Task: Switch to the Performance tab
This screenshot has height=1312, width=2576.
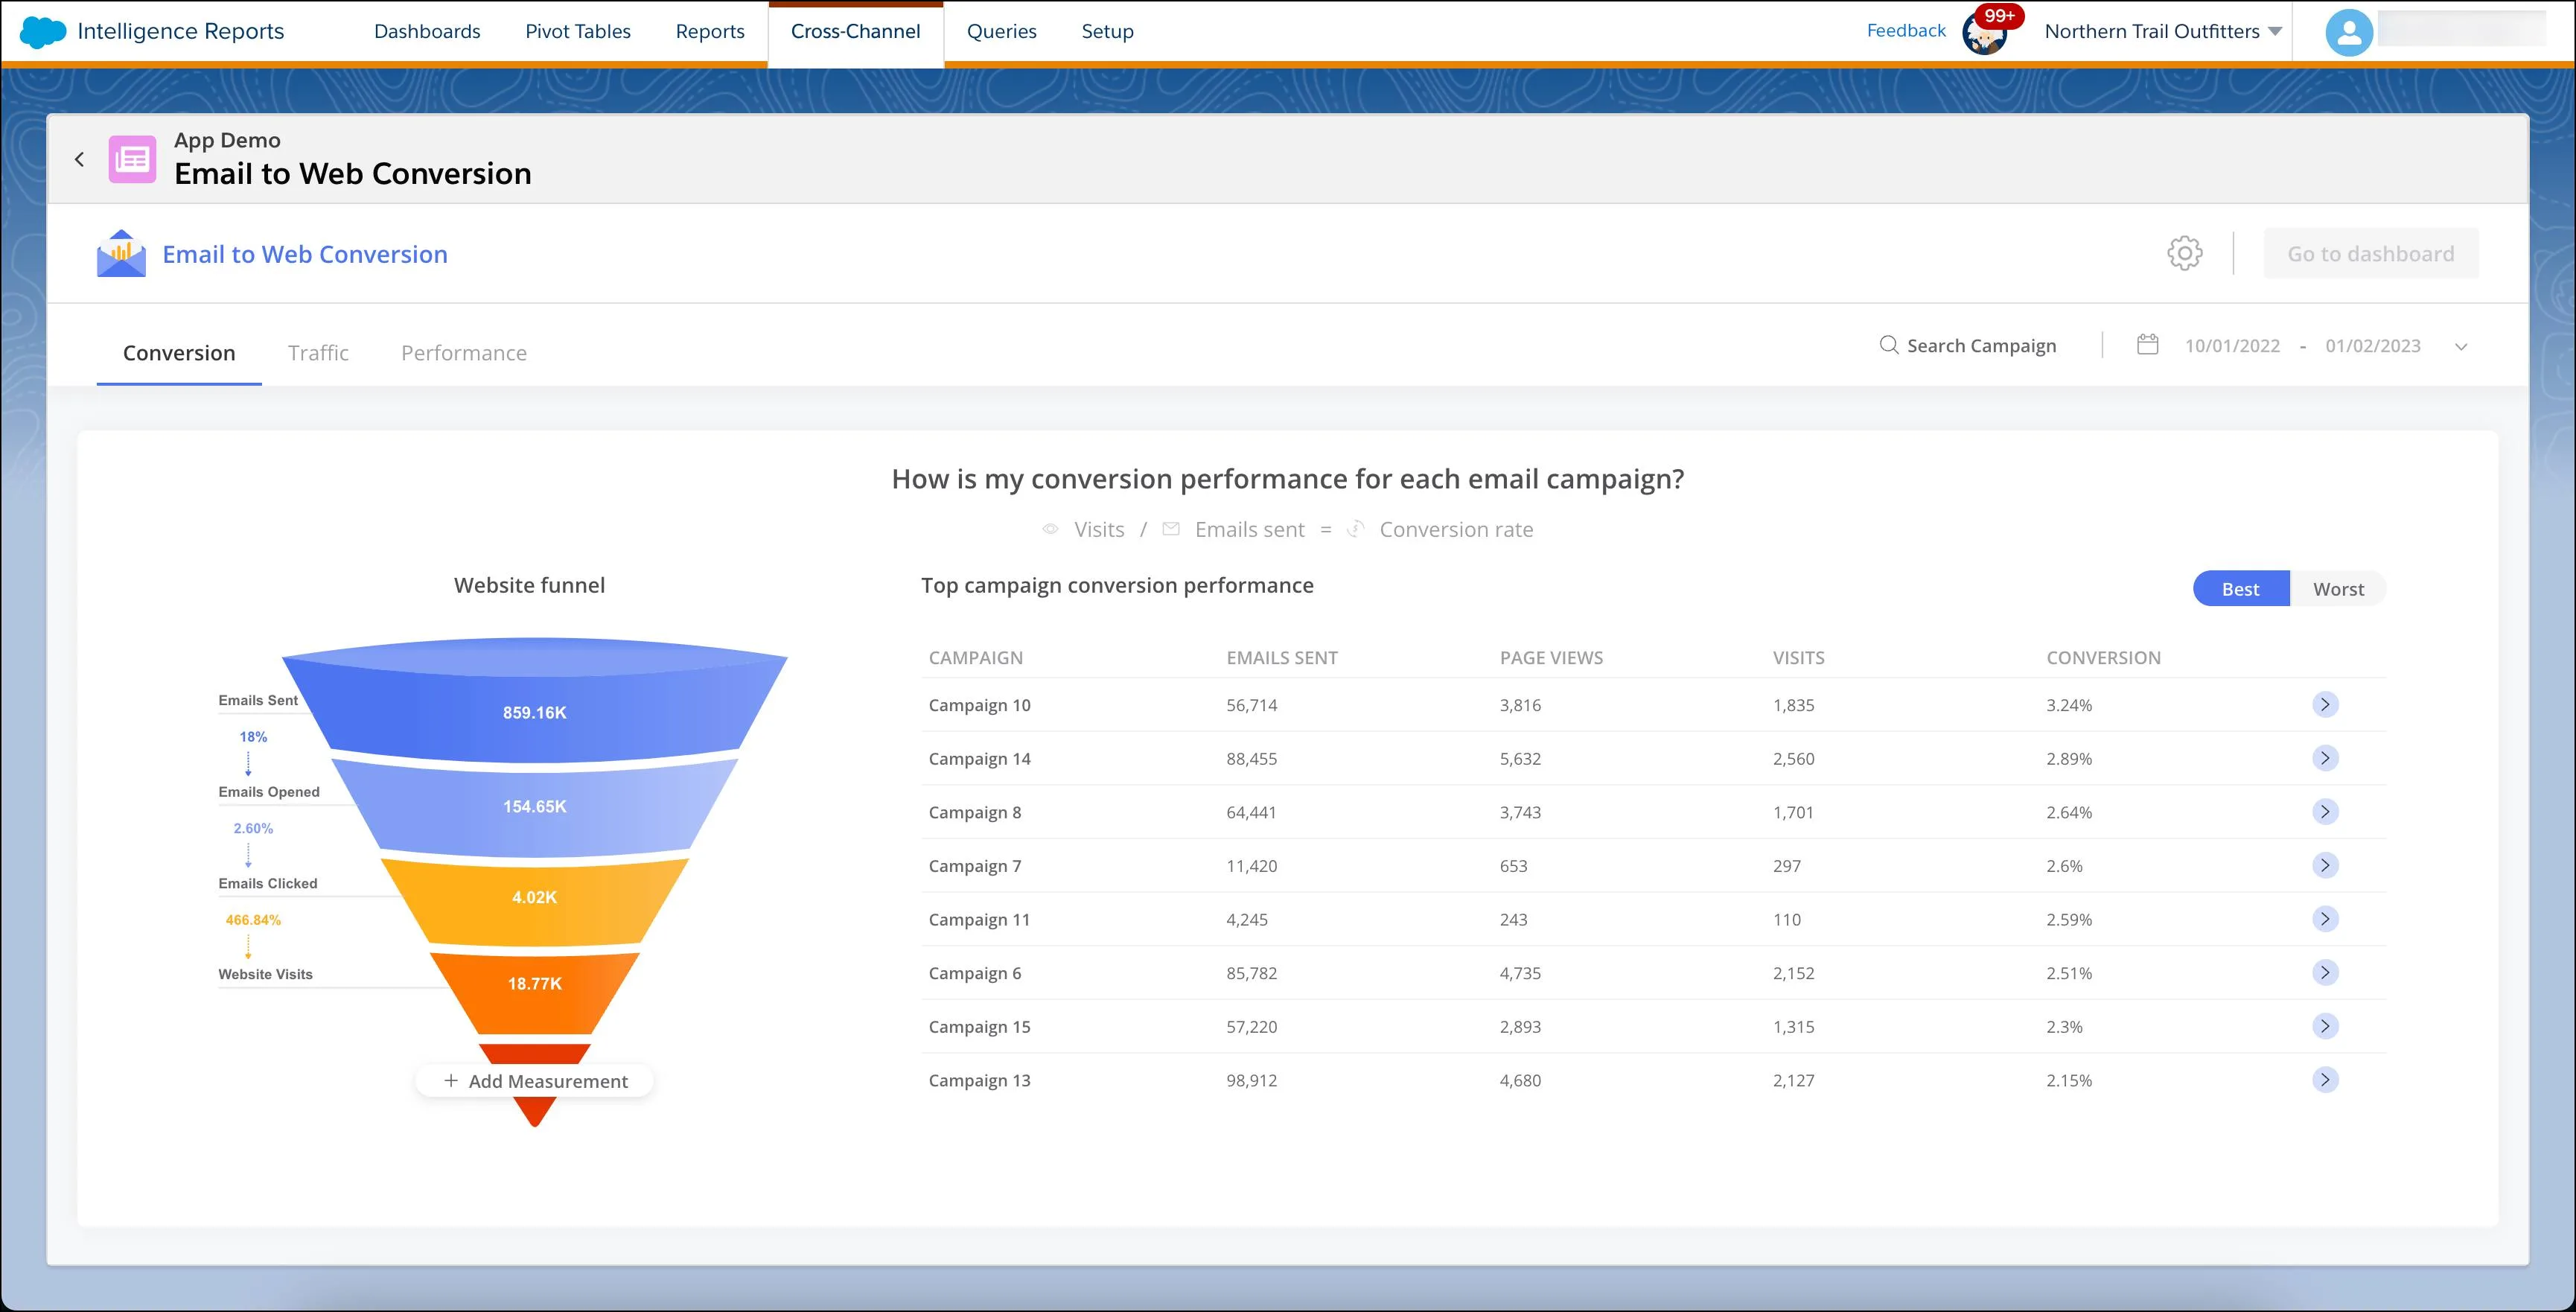Action: [x=463, y=353]
